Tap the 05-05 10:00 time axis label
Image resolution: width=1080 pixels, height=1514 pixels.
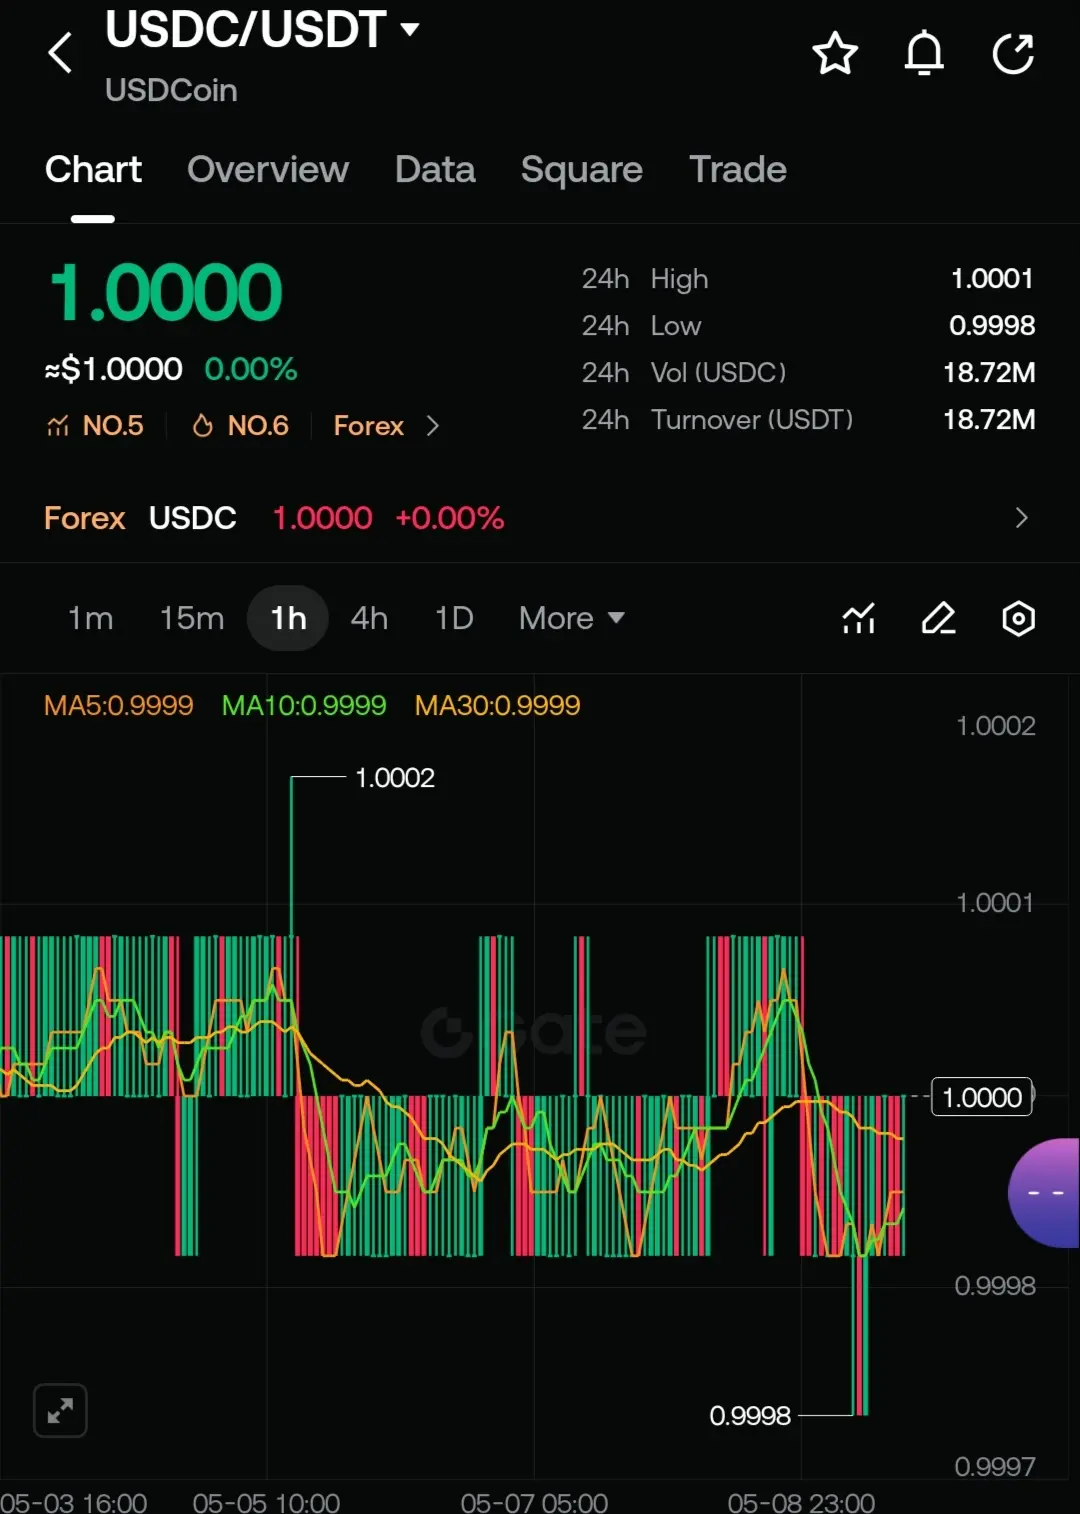click(x=266, y=1502)
